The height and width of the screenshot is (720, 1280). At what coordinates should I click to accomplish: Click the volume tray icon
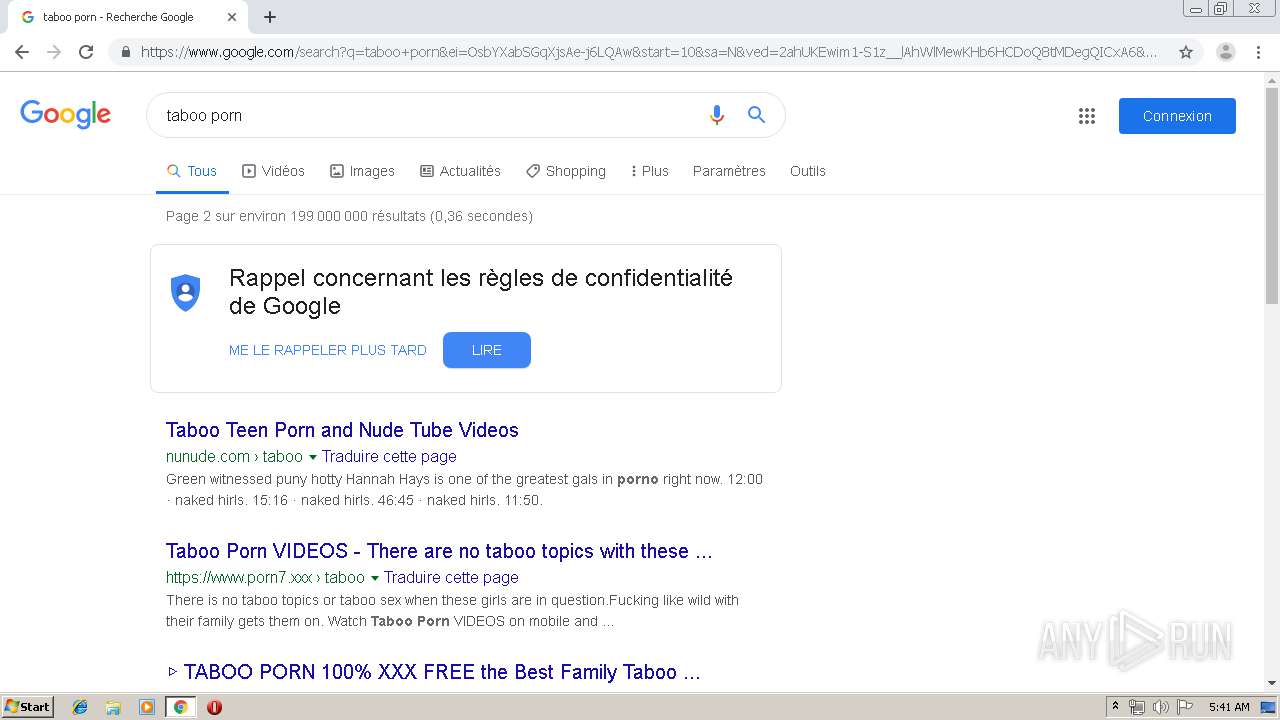[1161, 707]
